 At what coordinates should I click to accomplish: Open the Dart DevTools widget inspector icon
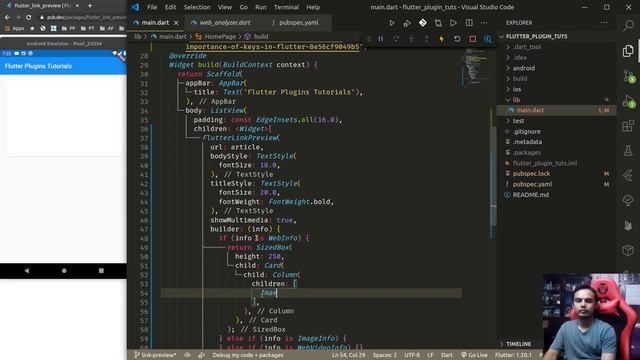(487, 39)
